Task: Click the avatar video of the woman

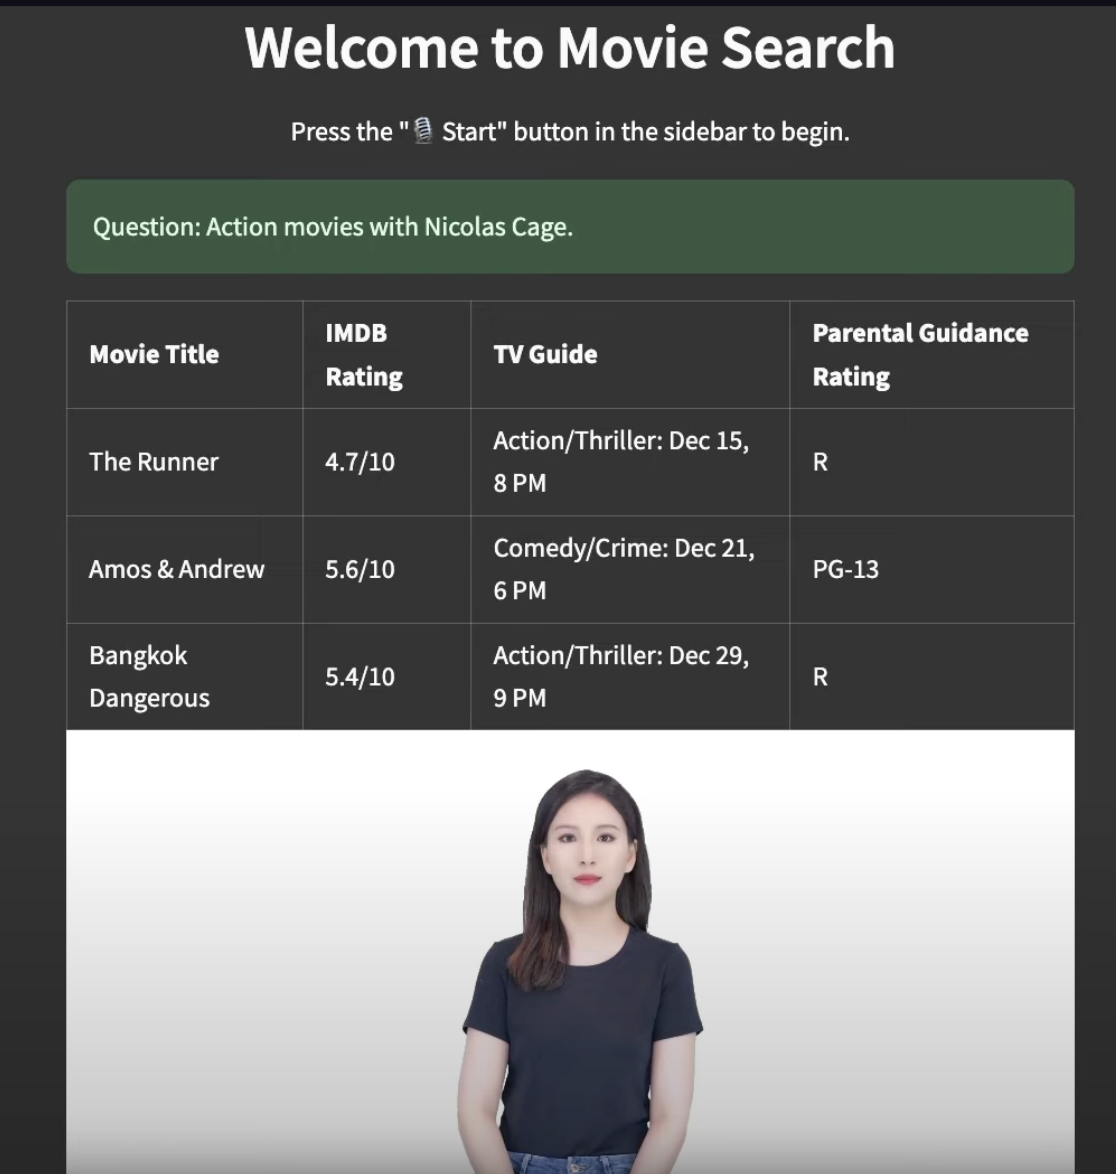Action: pos(570,952)
